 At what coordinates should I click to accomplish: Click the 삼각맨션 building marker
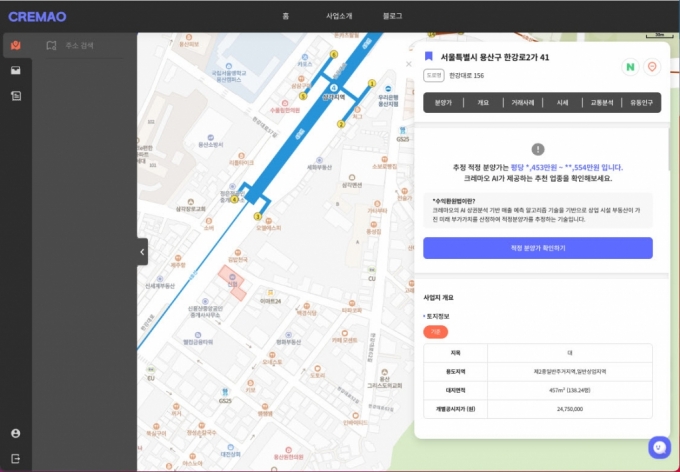pyautogui.click(x=352, y=177)
